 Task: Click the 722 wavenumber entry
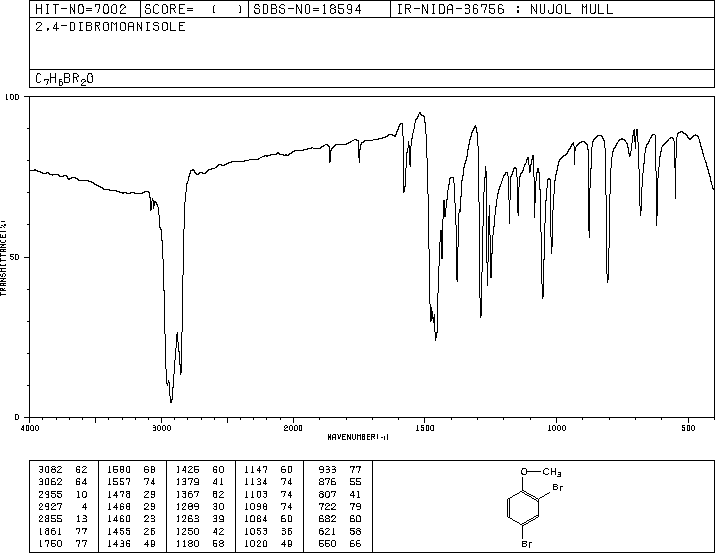[x=327, y=506]
